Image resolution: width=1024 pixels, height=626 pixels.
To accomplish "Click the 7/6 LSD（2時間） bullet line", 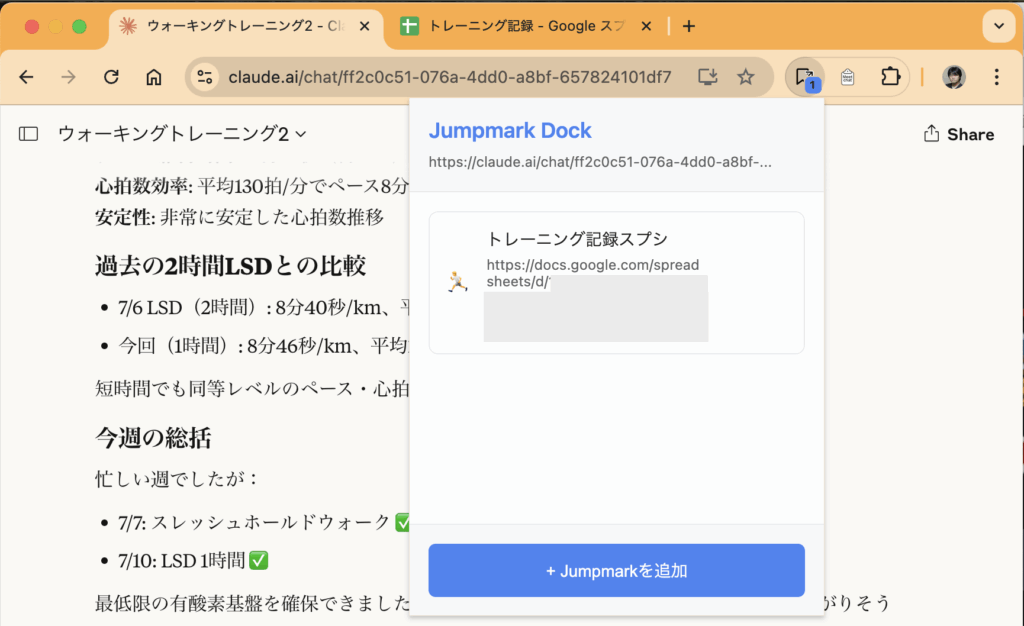I will click(263, 307).
